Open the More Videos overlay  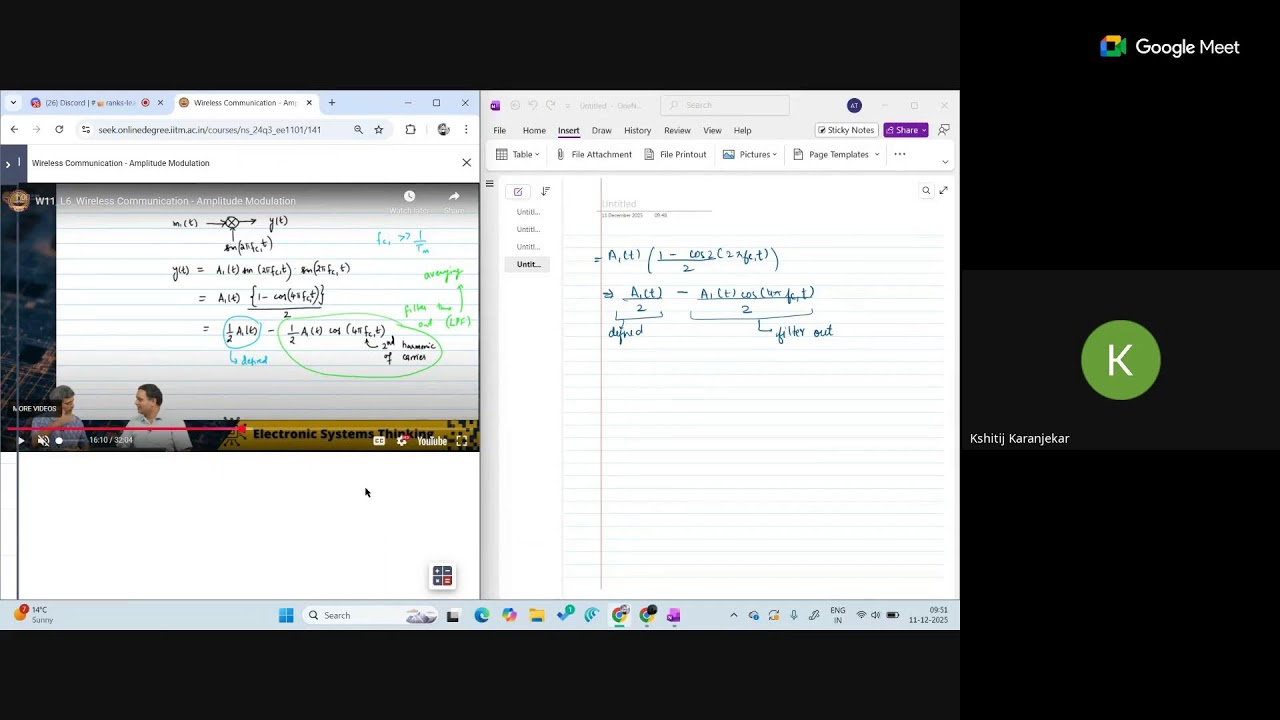click(x=34, y=408)
